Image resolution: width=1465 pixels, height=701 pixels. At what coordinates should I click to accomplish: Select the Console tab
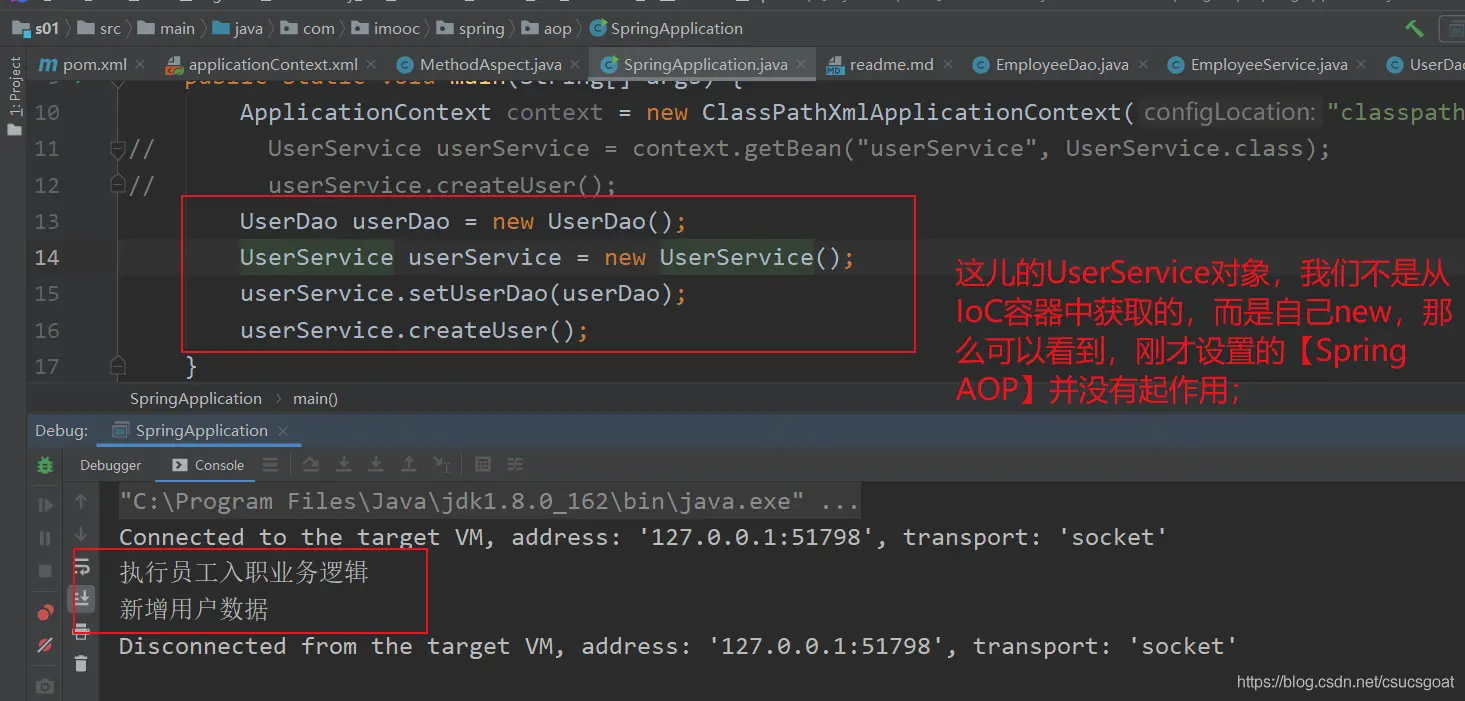(208, 465)
